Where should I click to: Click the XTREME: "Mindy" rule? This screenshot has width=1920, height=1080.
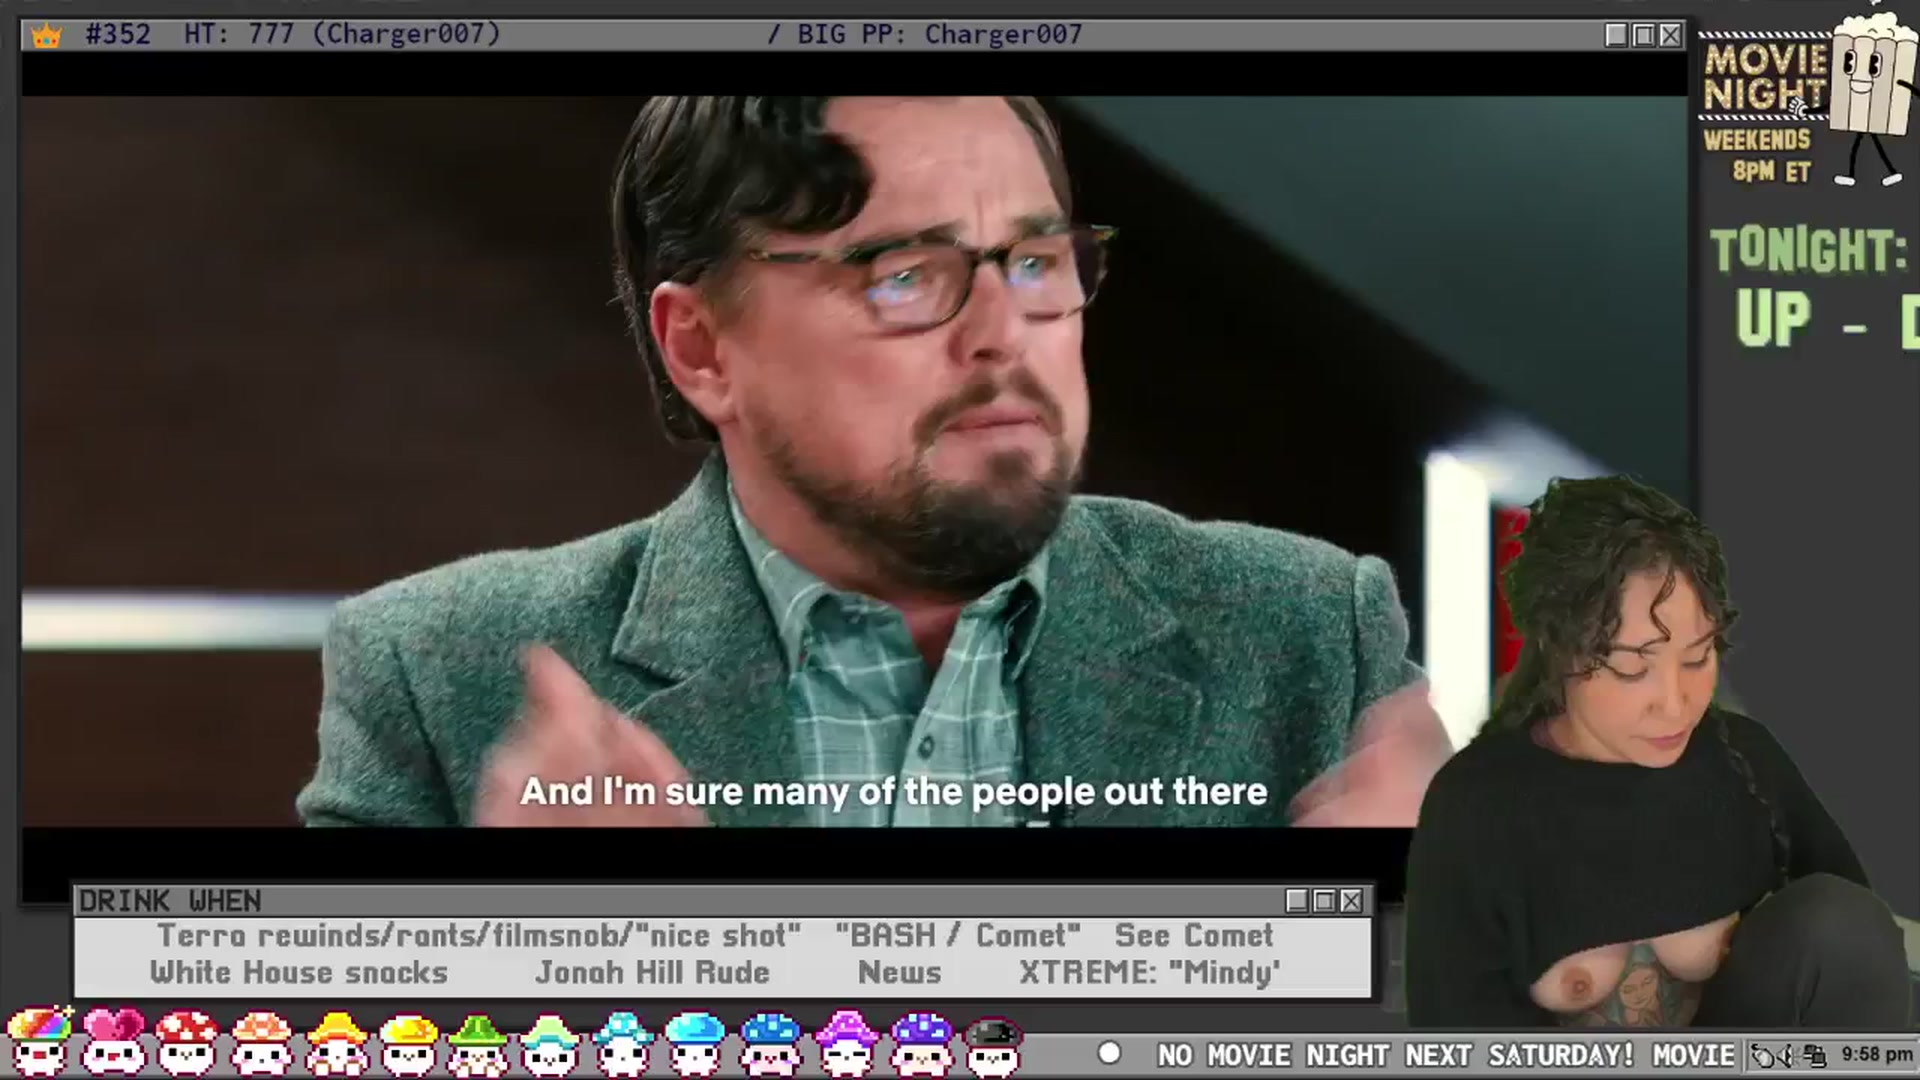tap(1150, 972)
